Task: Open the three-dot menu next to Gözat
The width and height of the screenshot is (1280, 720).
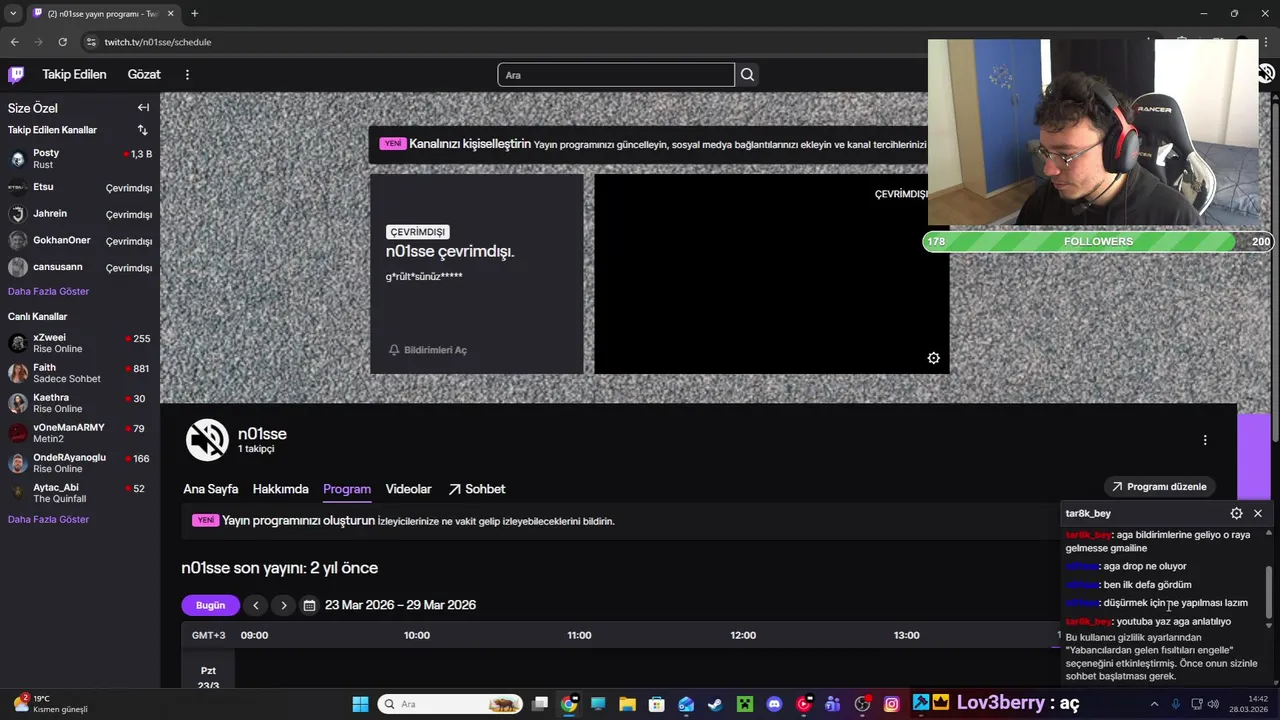Action: [187, 74]
